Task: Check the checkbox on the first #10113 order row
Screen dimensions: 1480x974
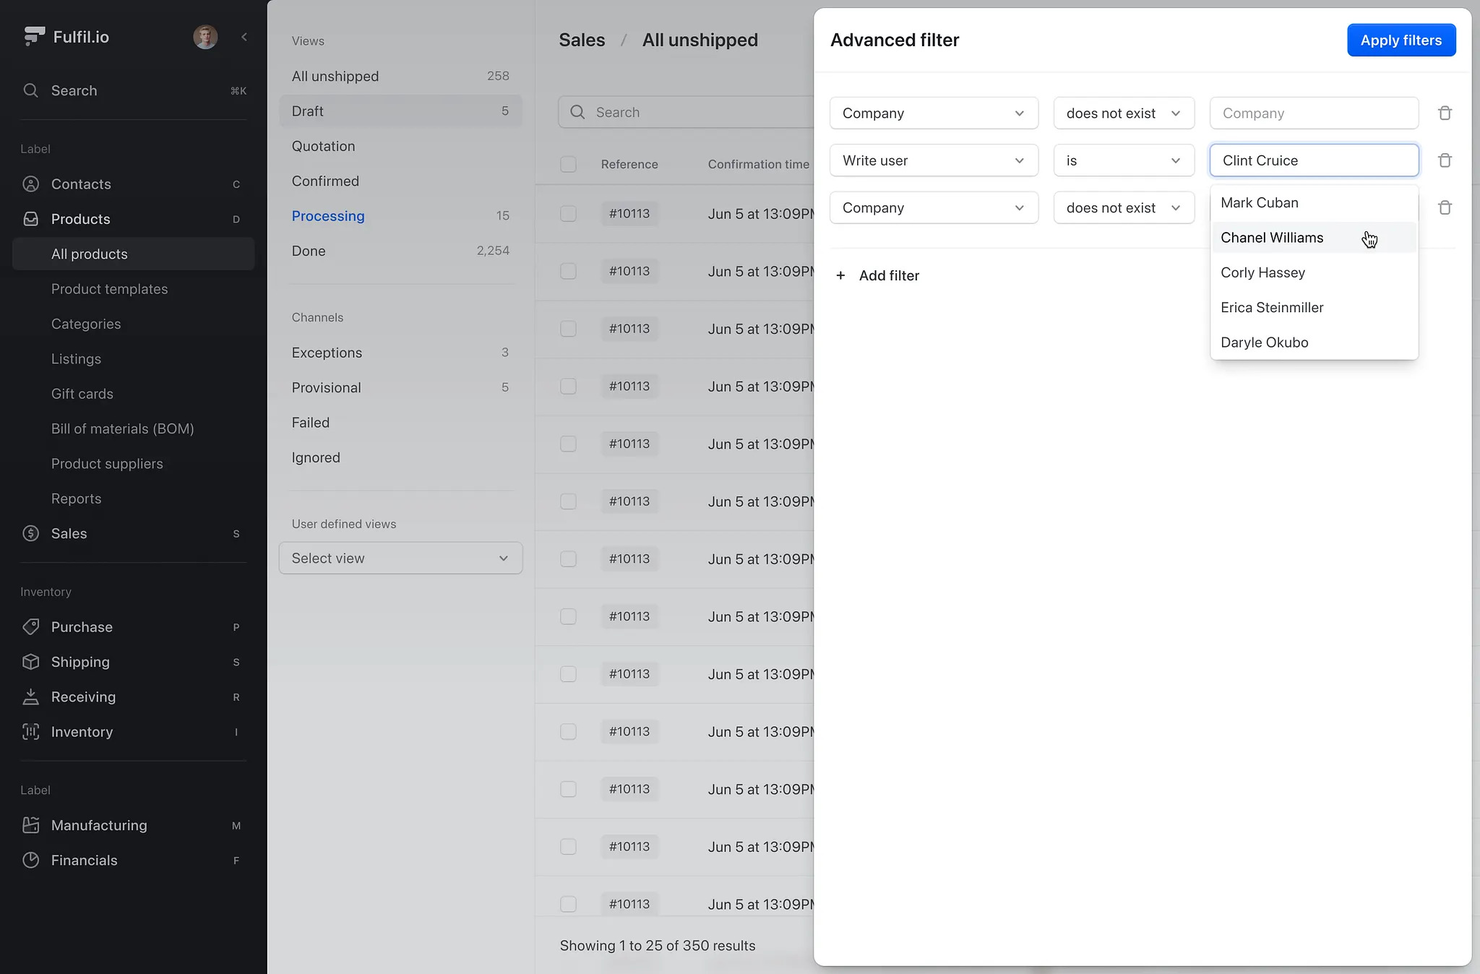Action: pos(568,214)
